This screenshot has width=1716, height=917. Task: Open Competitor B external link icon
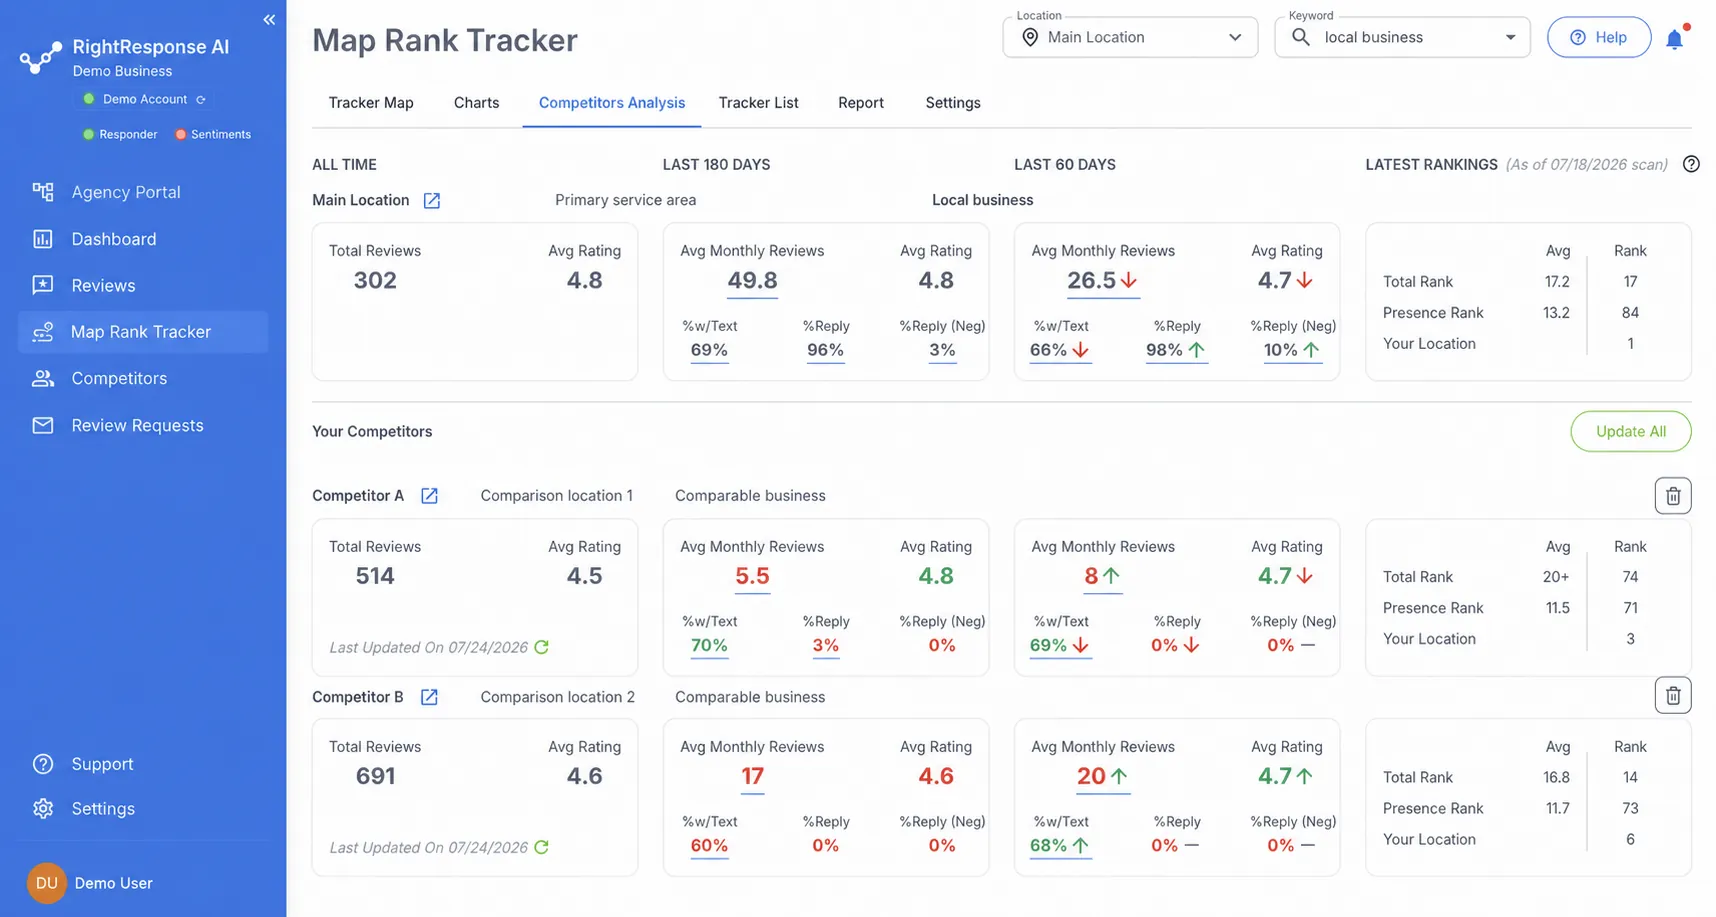(x=429, y=697)
